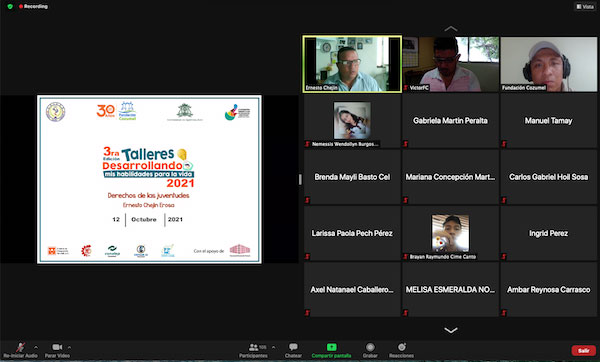Click muted mic icon on Ingrid Perez tile
This screenshot has width=600, height=362.
[x=504, y=256]
